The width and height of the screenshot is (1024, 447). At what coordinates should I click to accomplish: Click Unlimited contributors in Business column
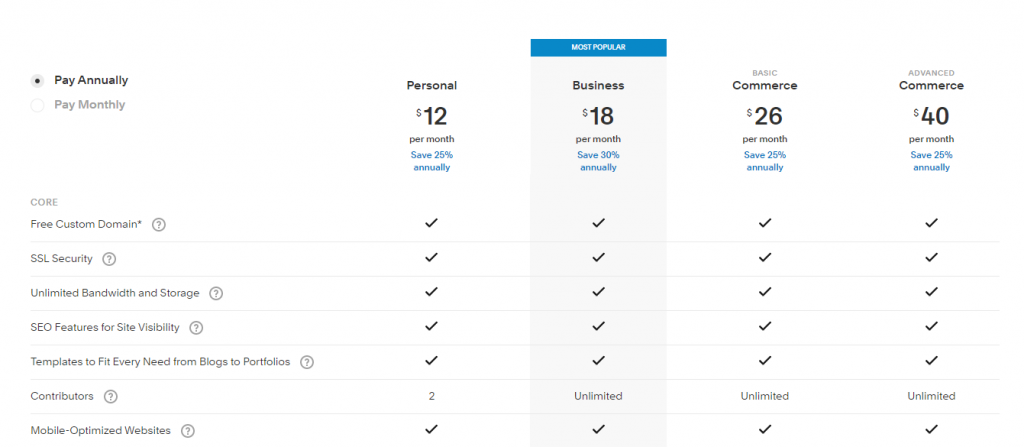[x=598, y=396]
